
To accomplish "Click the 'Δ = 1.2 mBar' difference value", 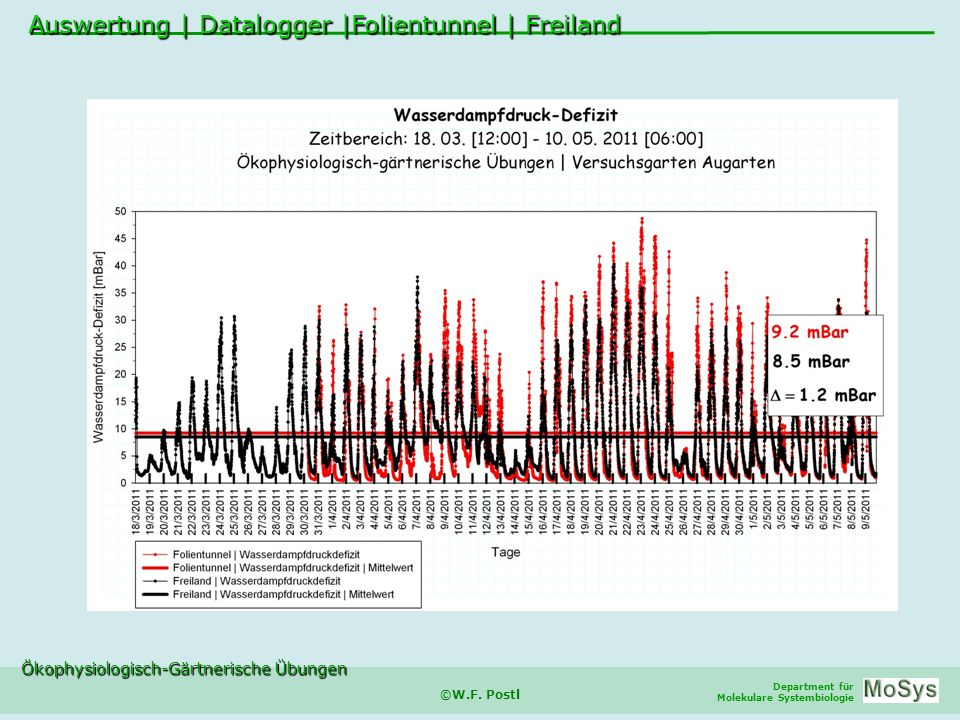I will tap(822, 396).
